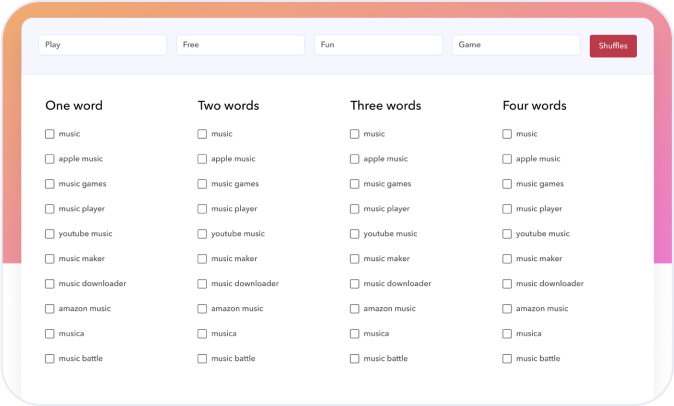Tick 'music battle' under One word
The width and height of the screenshot is (674, 406).
pos(50,359)
